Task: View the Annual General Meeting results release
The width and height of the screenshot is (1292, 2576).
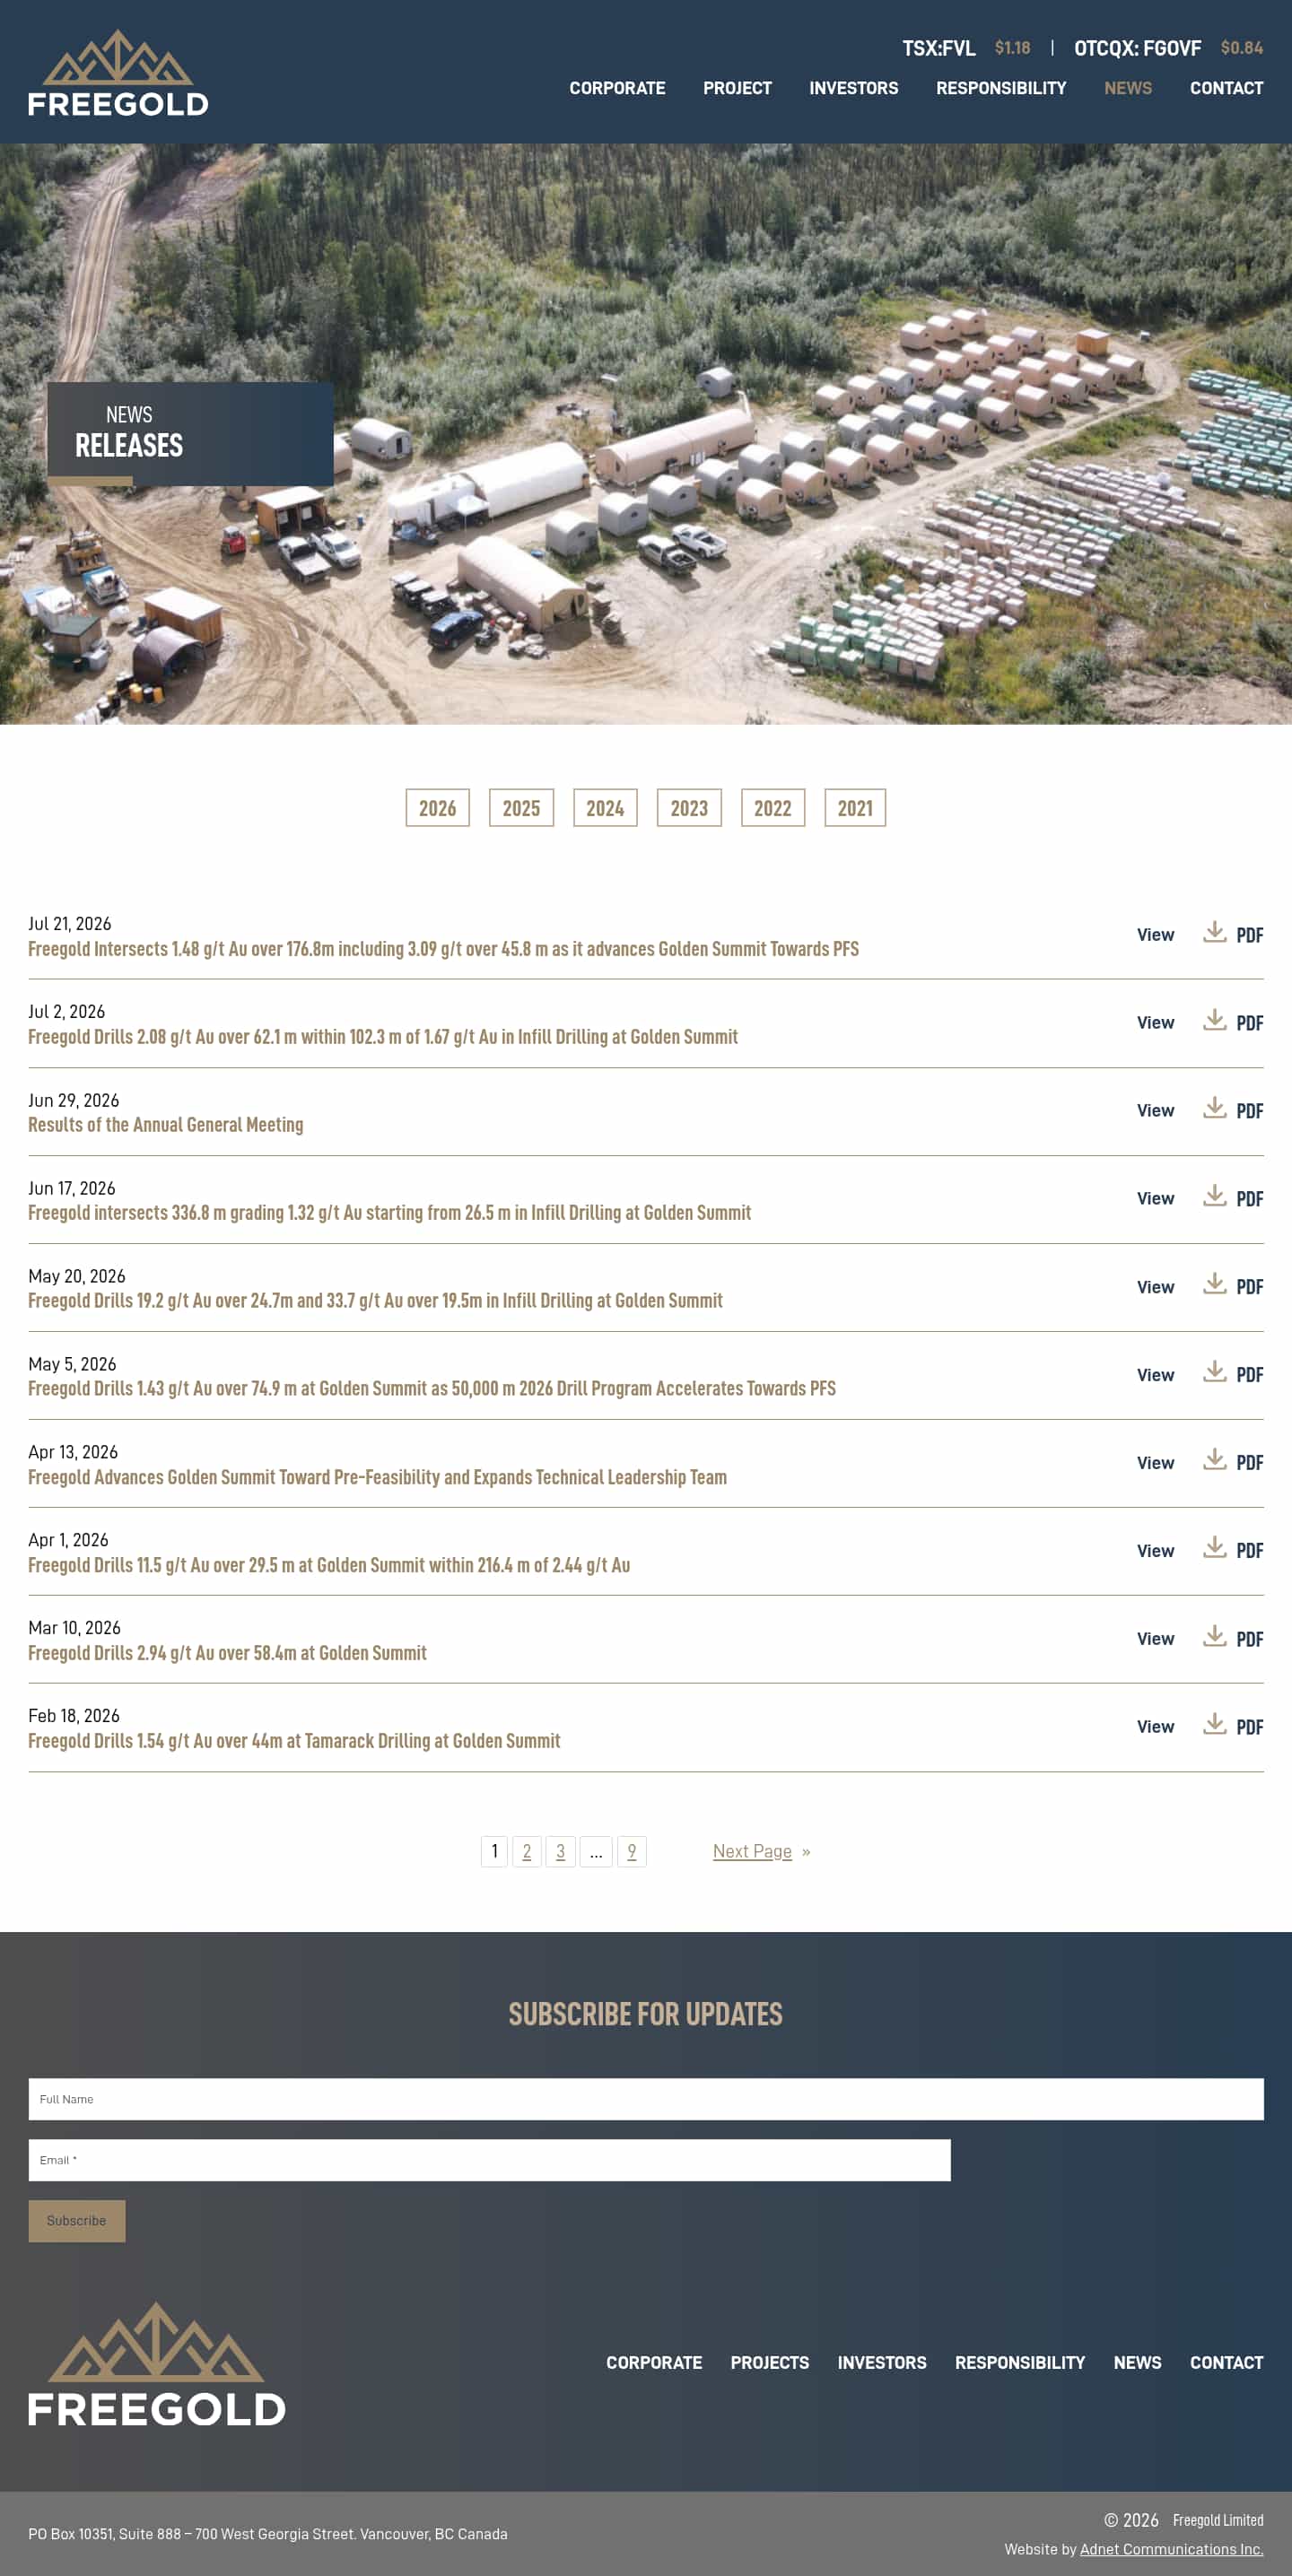Action: click(1155, 1111)
